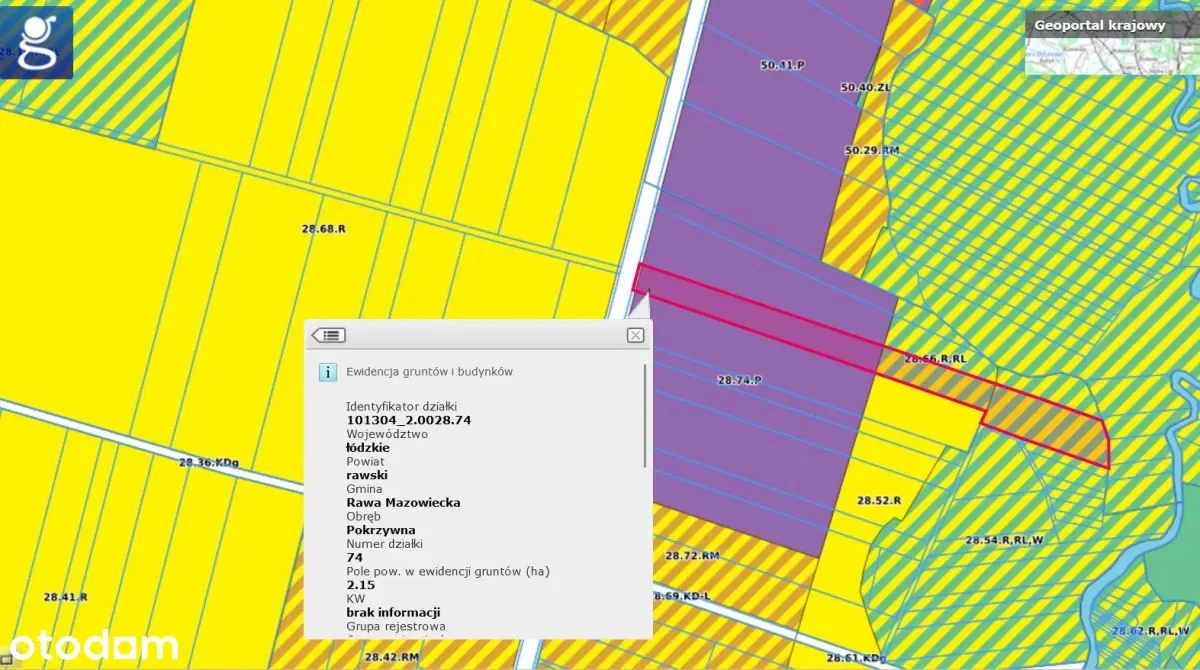Click the yellow area labeled 28.52.R
1200x670 pixels.
879,500
